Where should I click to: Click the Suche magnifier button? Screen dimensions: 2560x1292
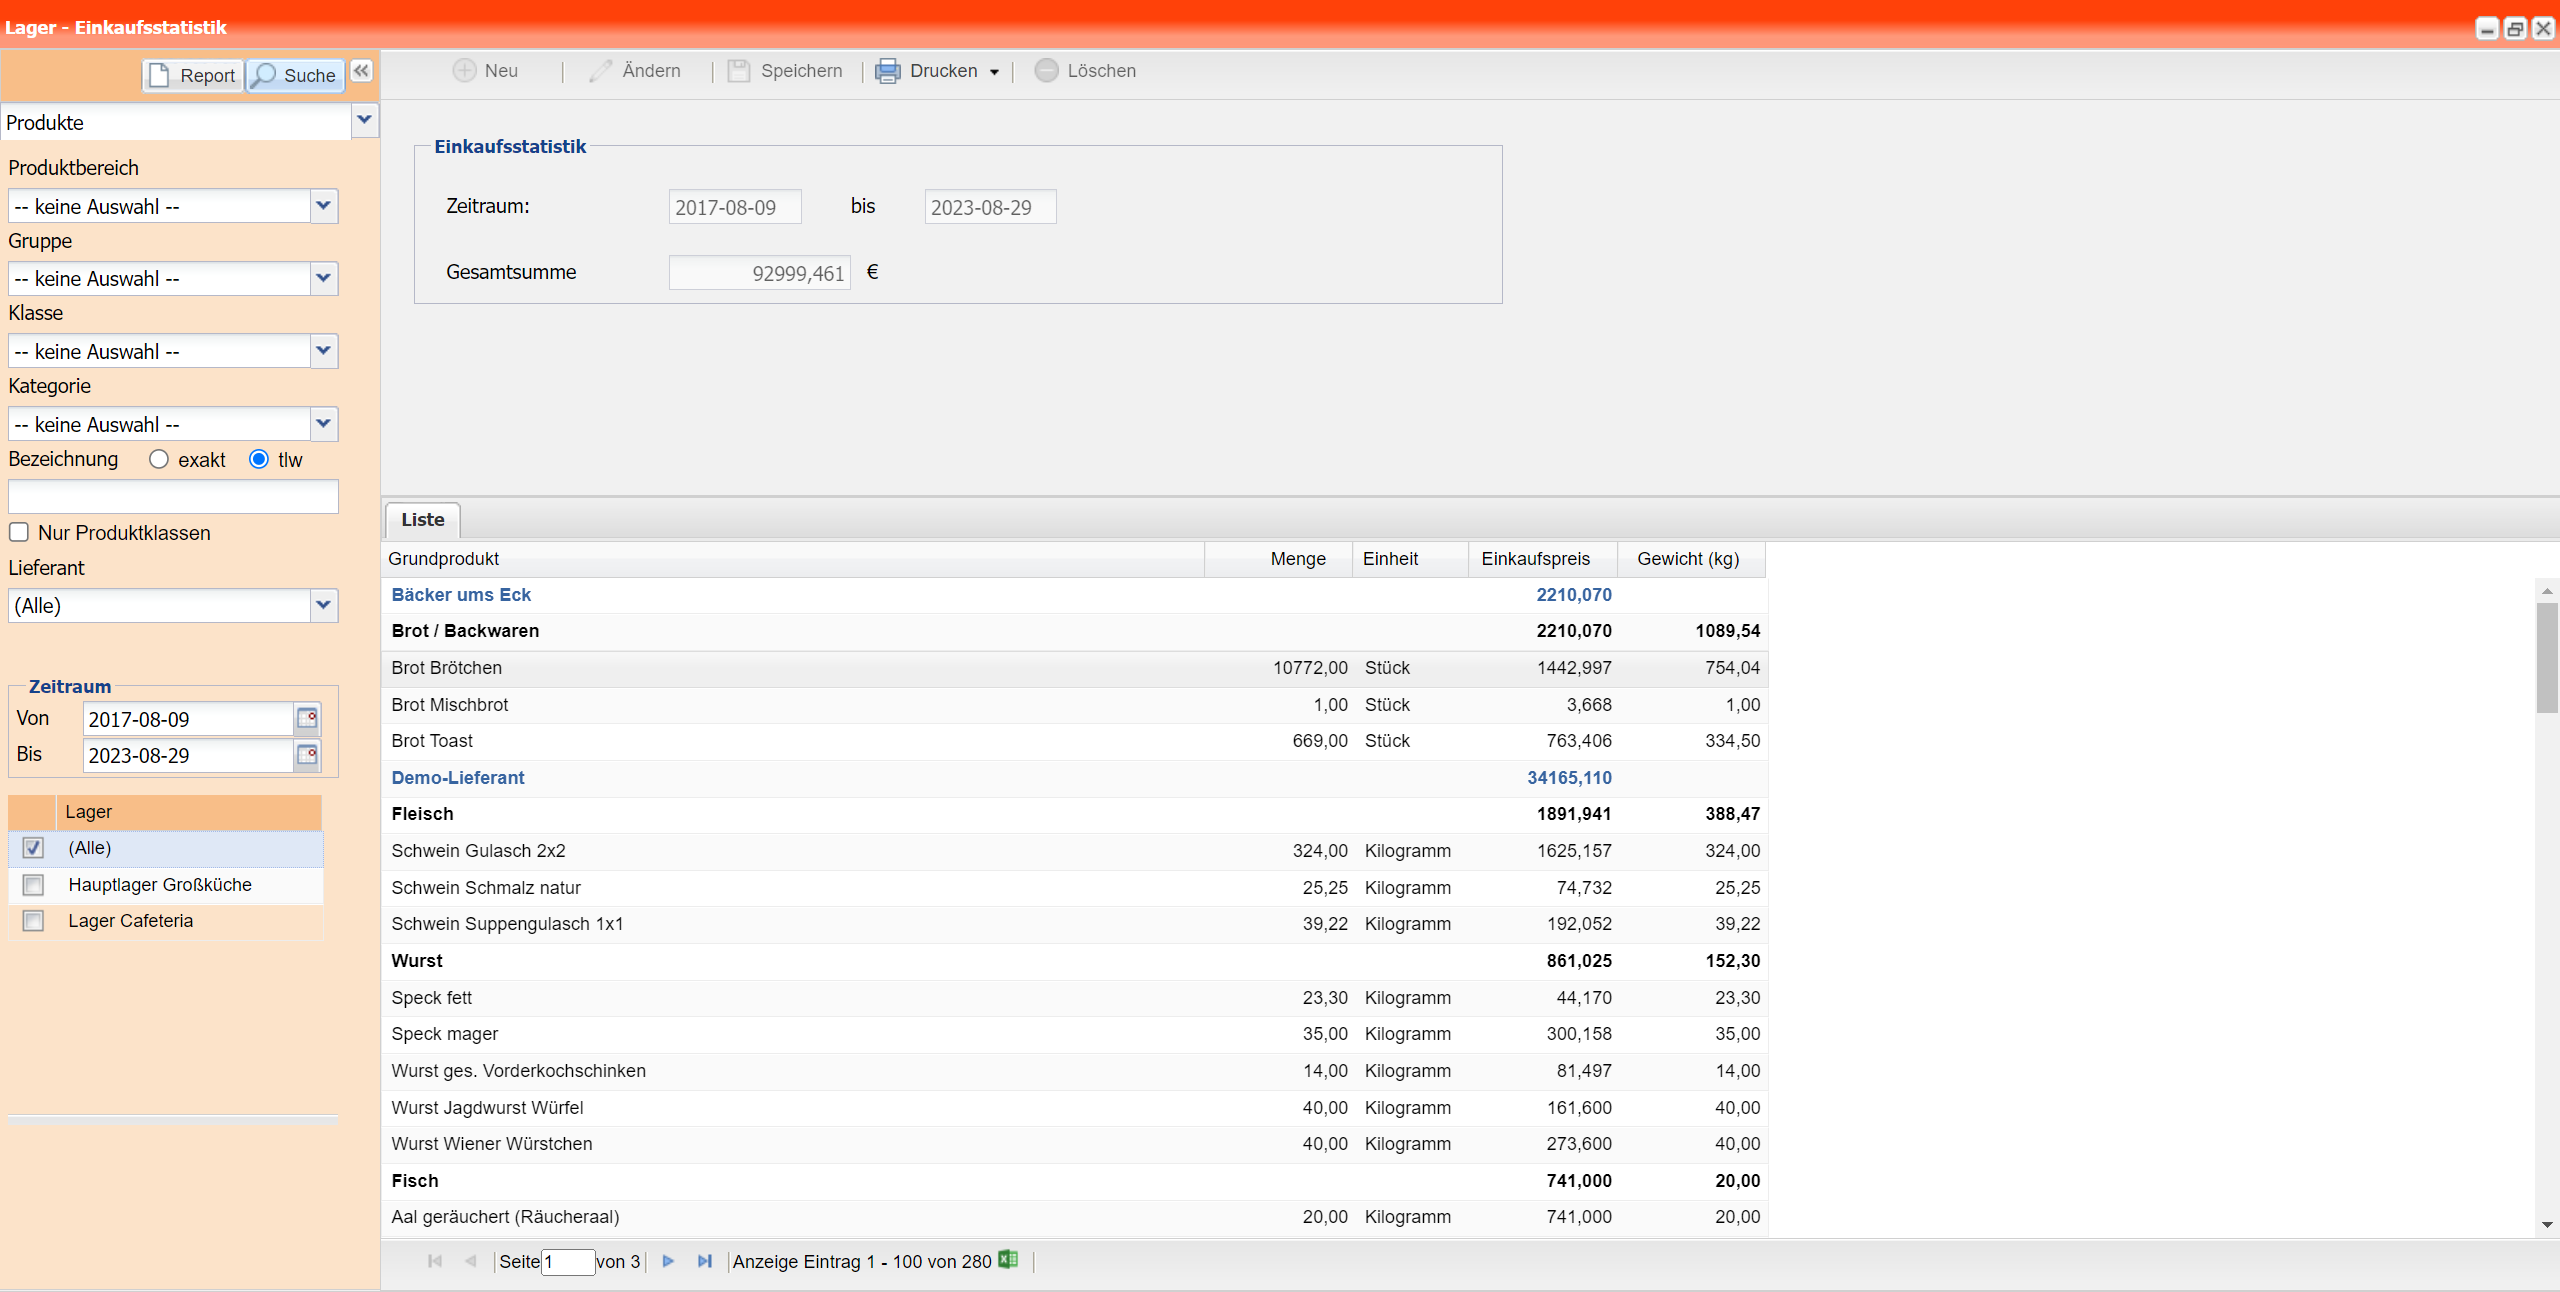point(295,75)
